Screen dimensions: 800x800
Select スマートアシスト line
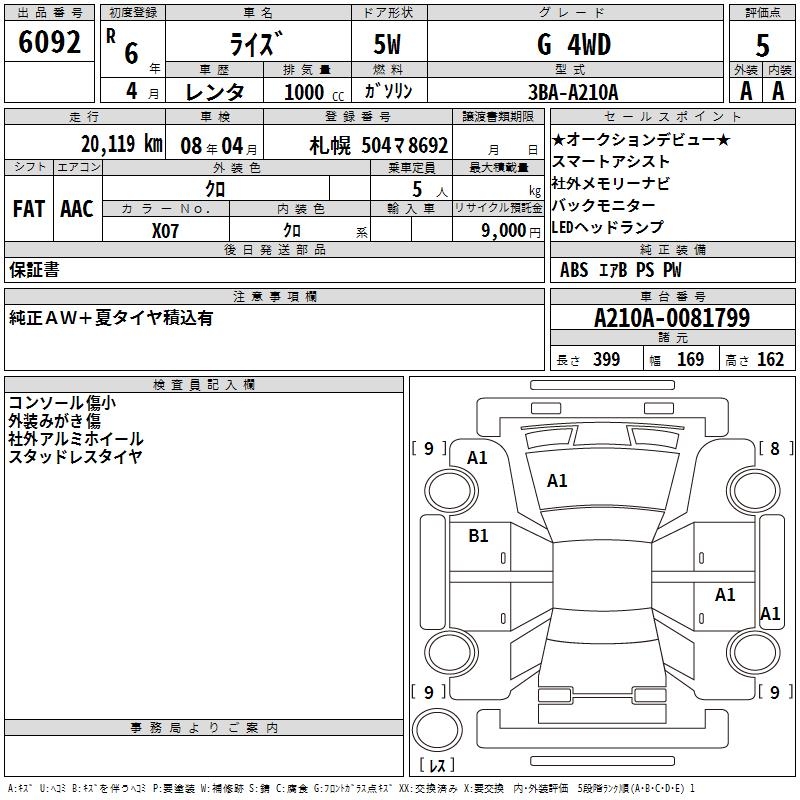[x=611, y=161]
